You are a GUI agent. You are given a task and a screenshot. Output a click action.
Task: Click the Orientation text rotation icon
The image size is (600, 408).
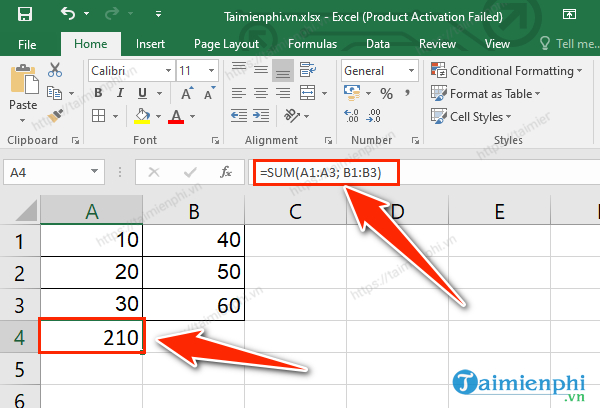[x=292, y=116]
